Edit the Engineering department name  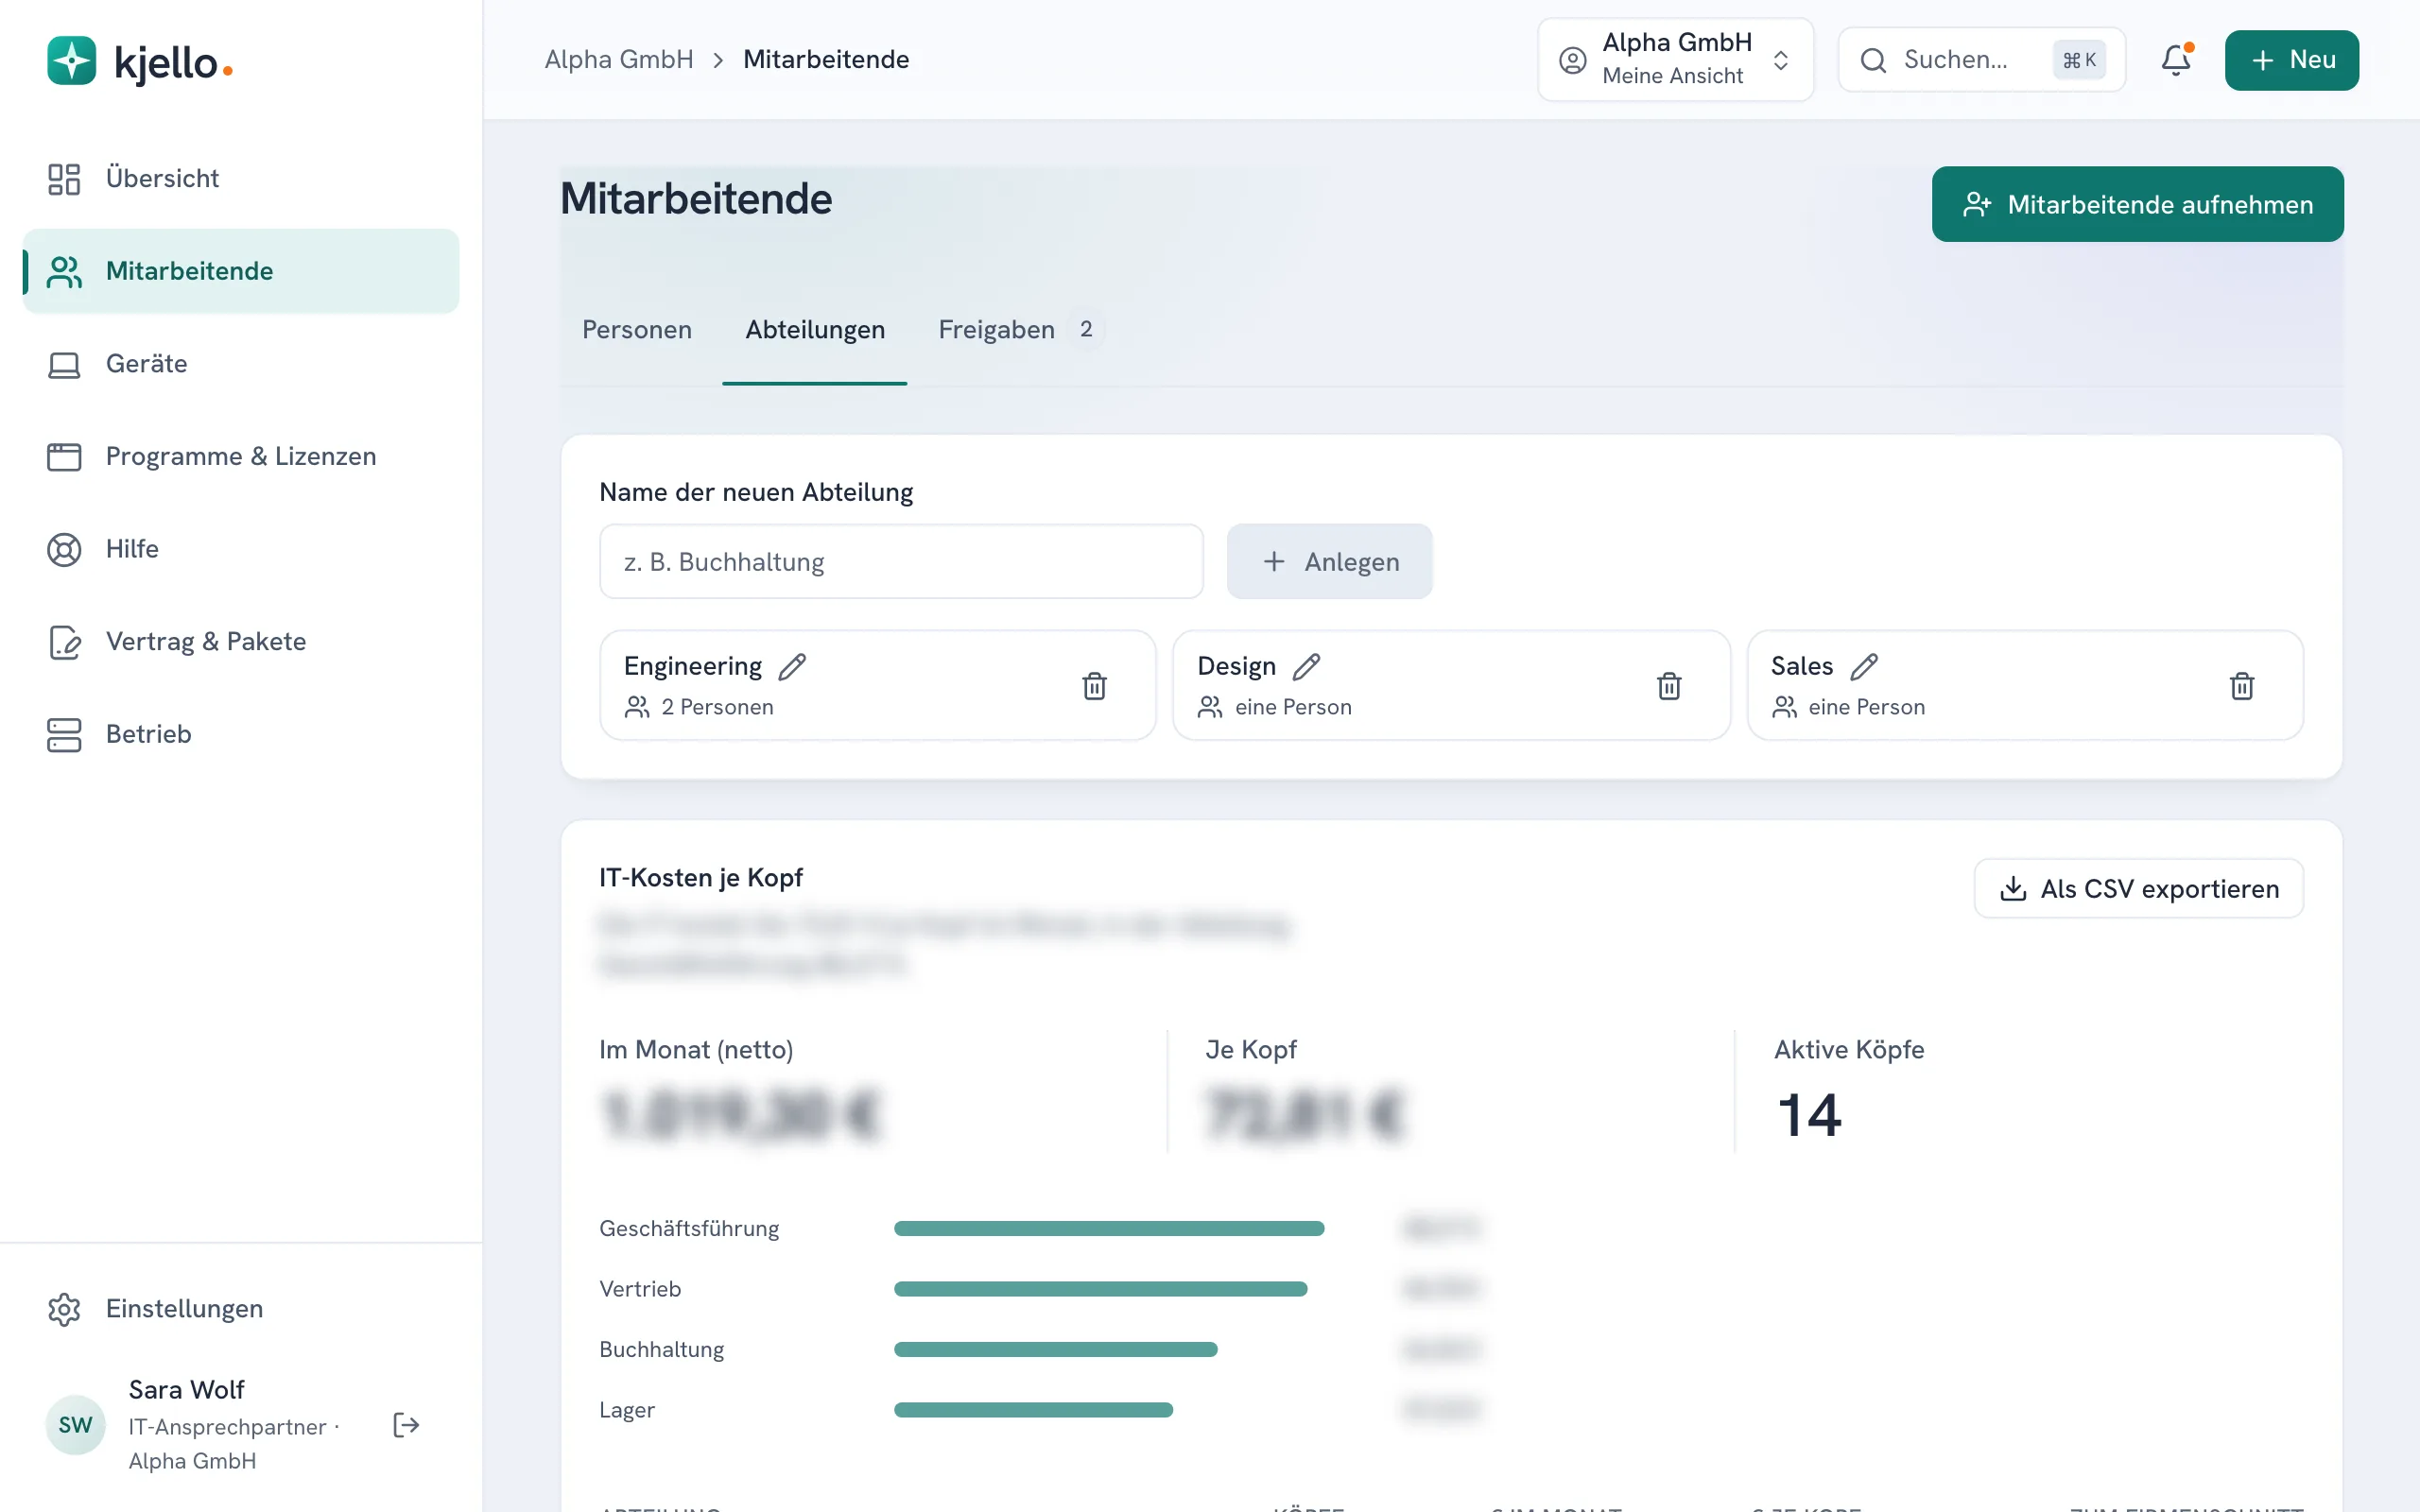coord(792,666)
